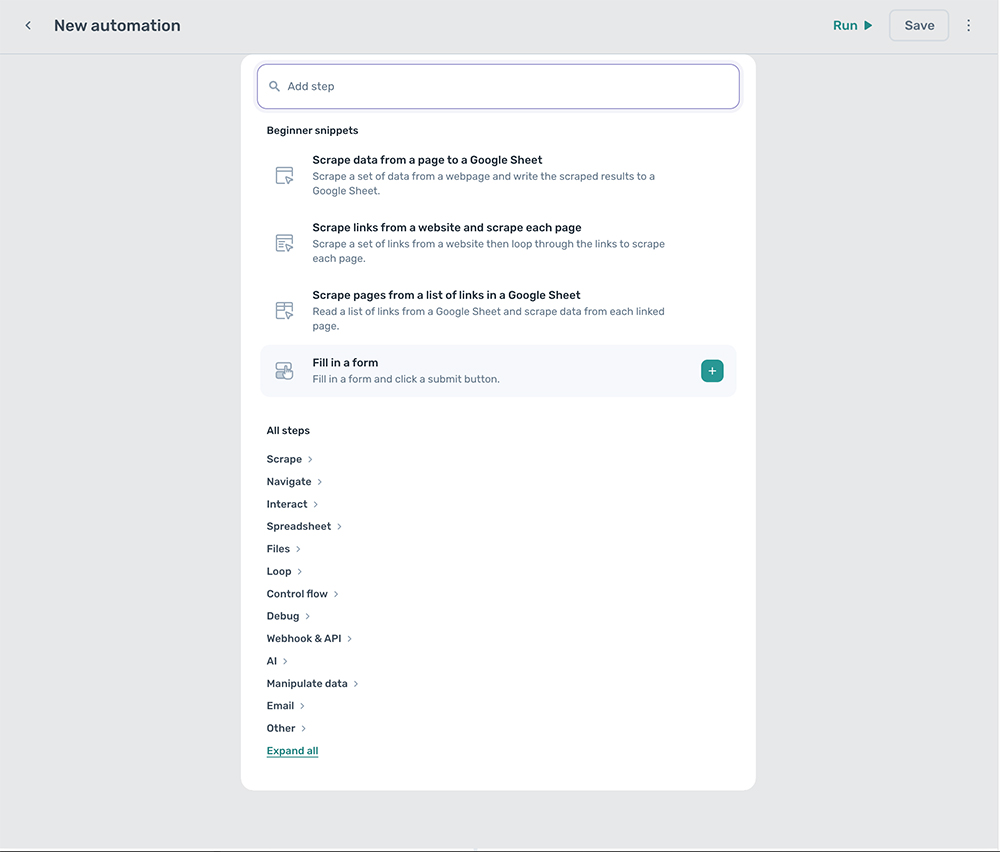The image size is (1000, 852).
Task: Expand the Debug steps category
Action: click(x=288, y=616)
